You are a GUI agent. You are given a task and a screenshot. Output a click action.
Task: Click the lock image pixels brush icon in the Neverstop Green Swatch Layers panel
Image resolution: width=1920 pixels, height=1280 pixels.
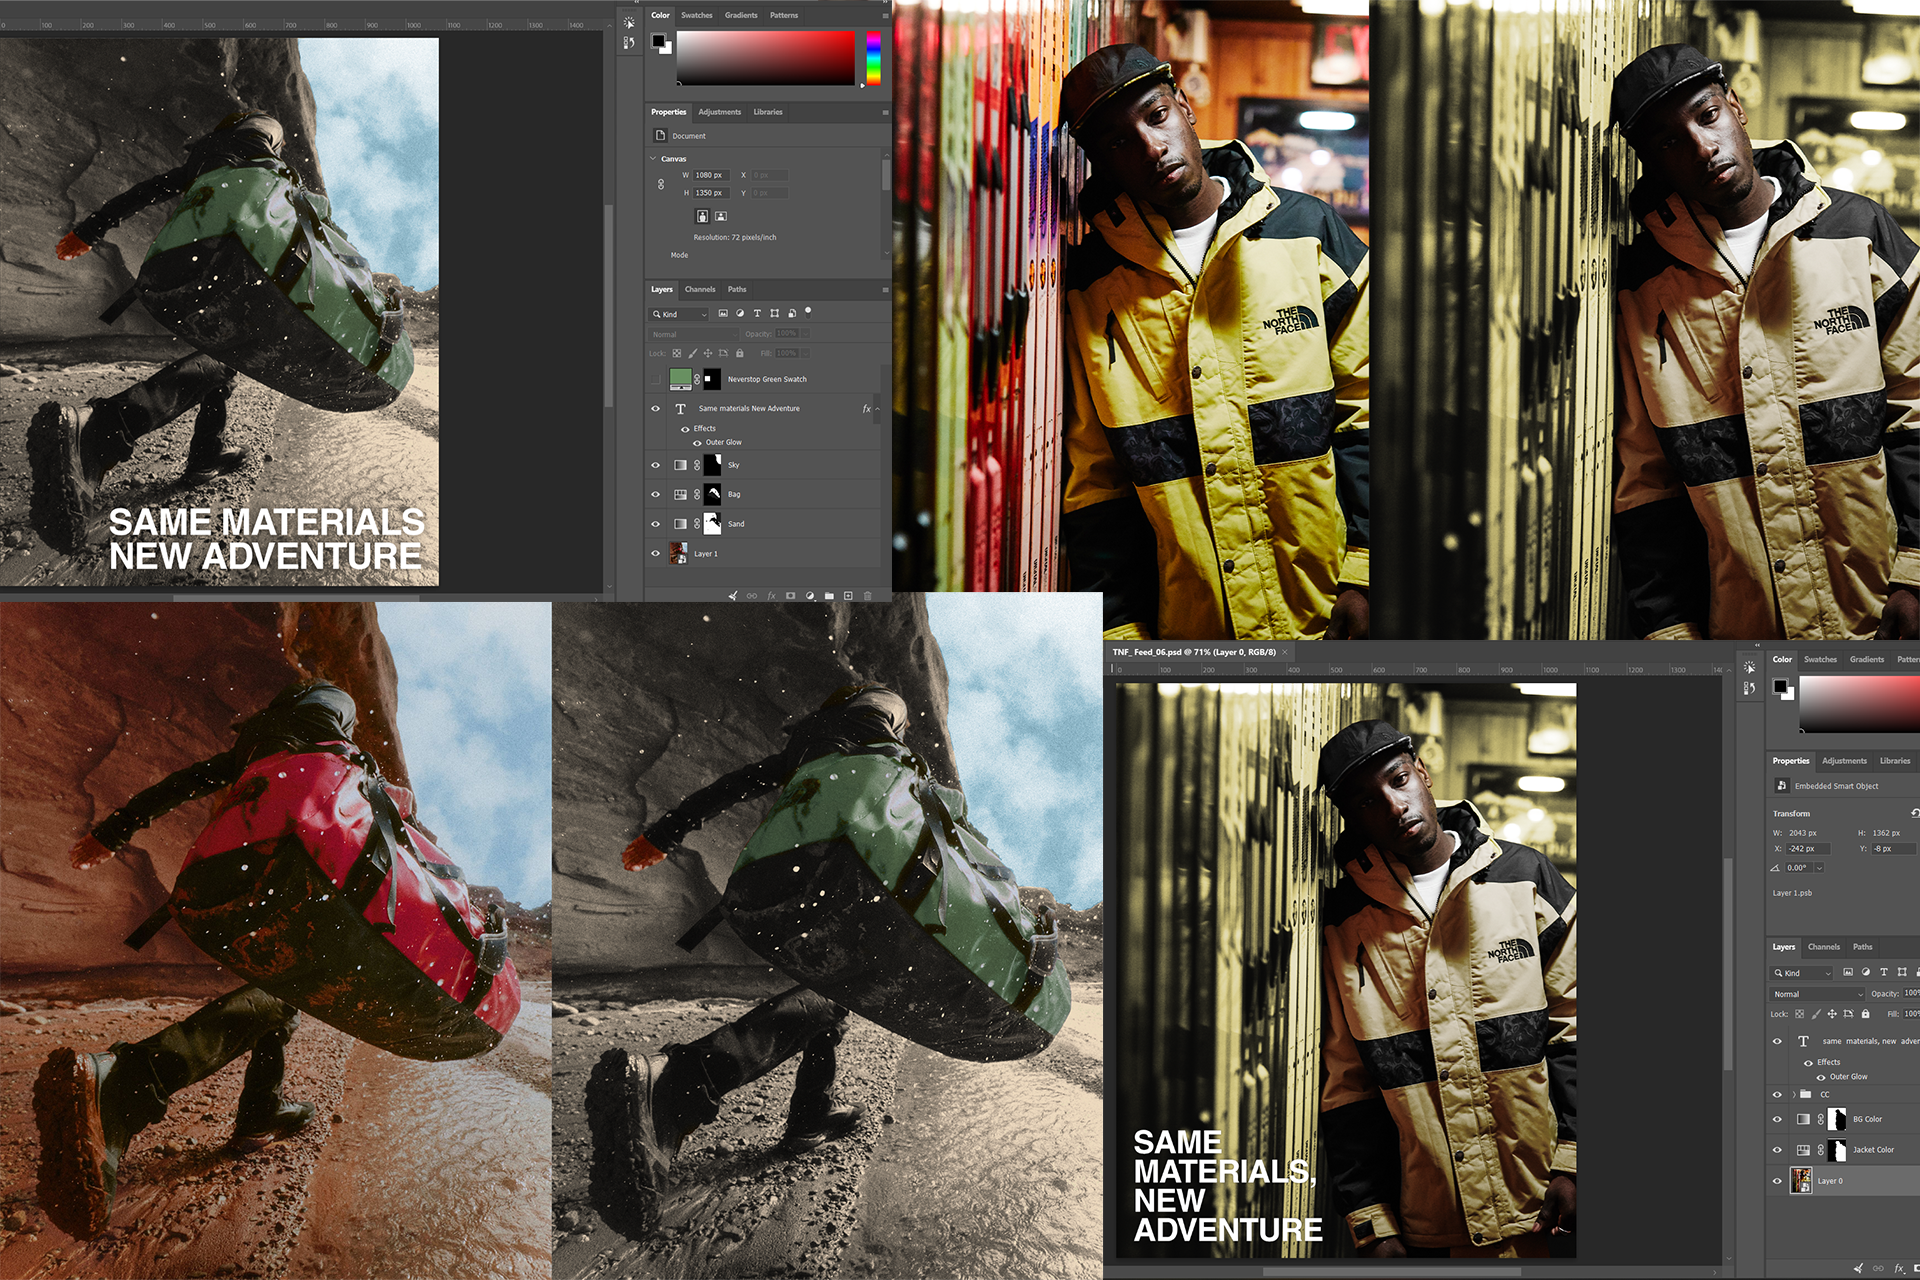click(692, 353)
